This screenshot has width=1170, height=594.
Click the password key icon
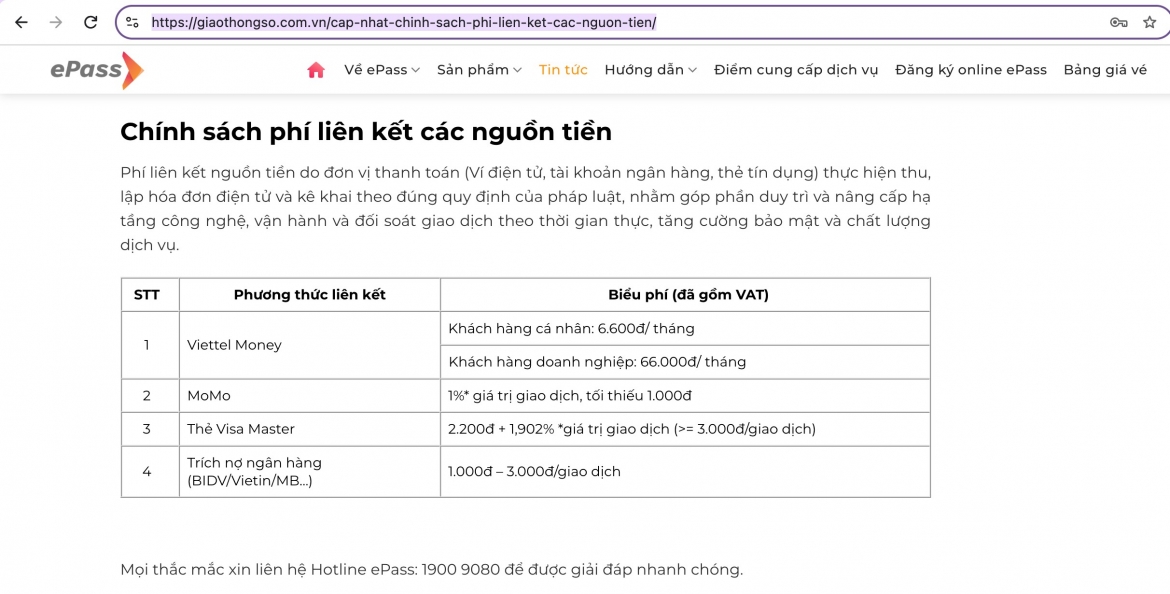coord(1118,22)
